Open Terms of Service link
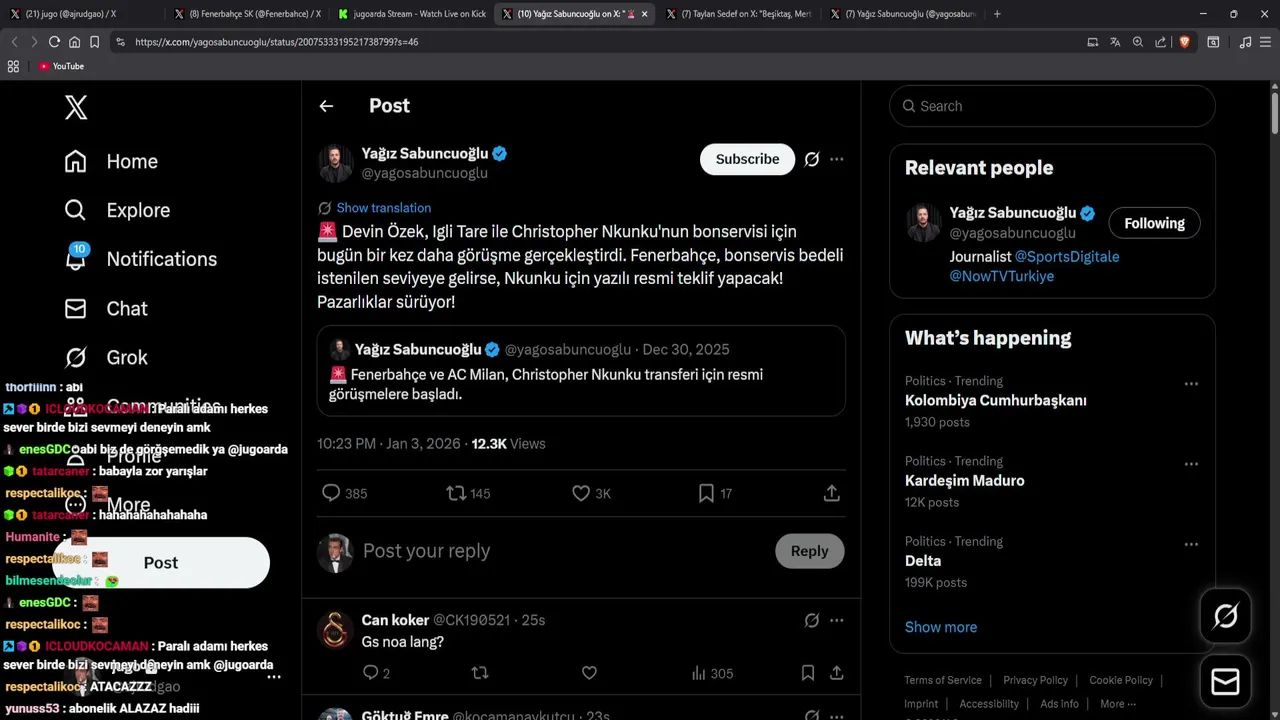Viewport: 1280px width, 720px height. coord(943,680)
